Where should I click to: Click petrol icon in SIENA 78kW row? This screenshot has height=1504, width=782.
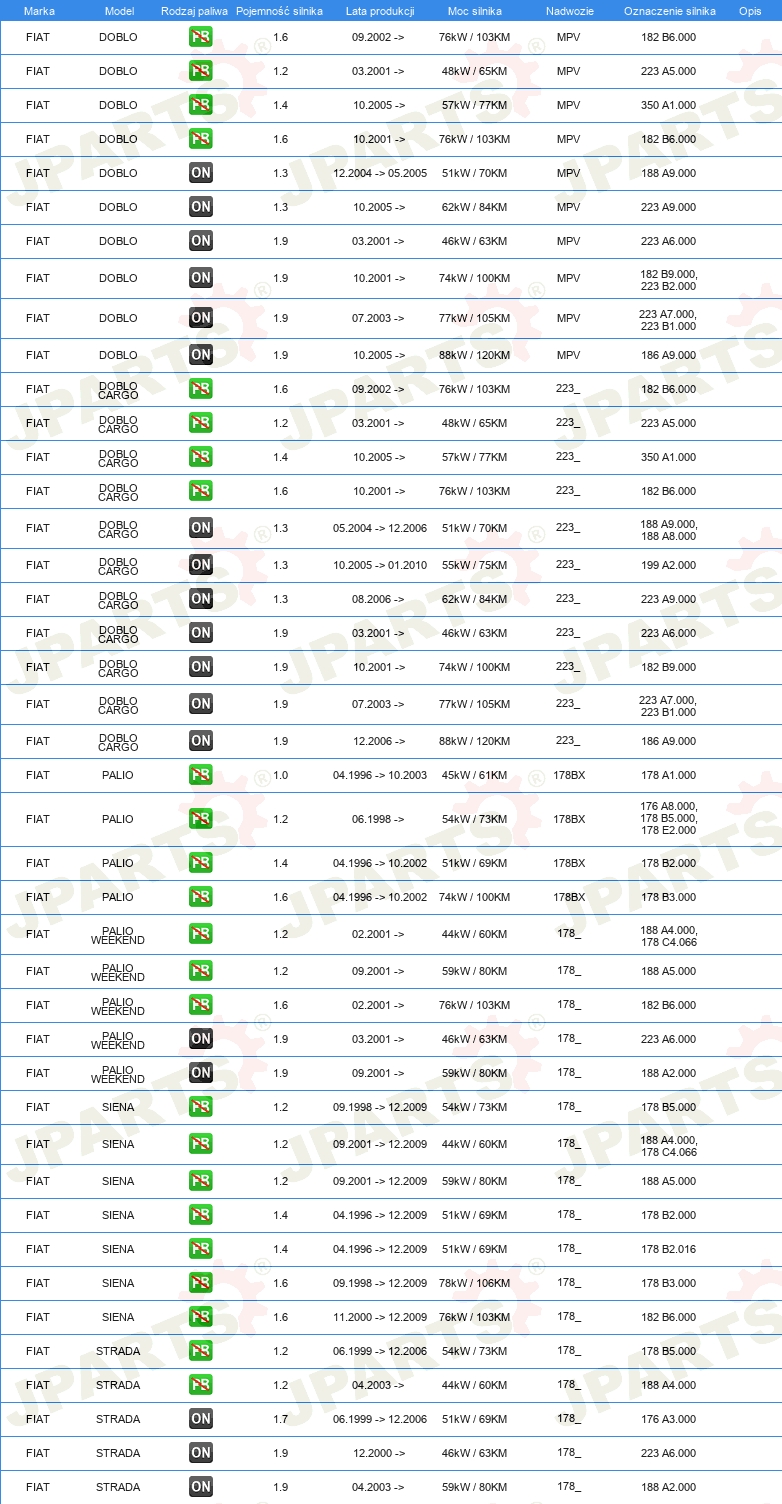(201, 1283)
